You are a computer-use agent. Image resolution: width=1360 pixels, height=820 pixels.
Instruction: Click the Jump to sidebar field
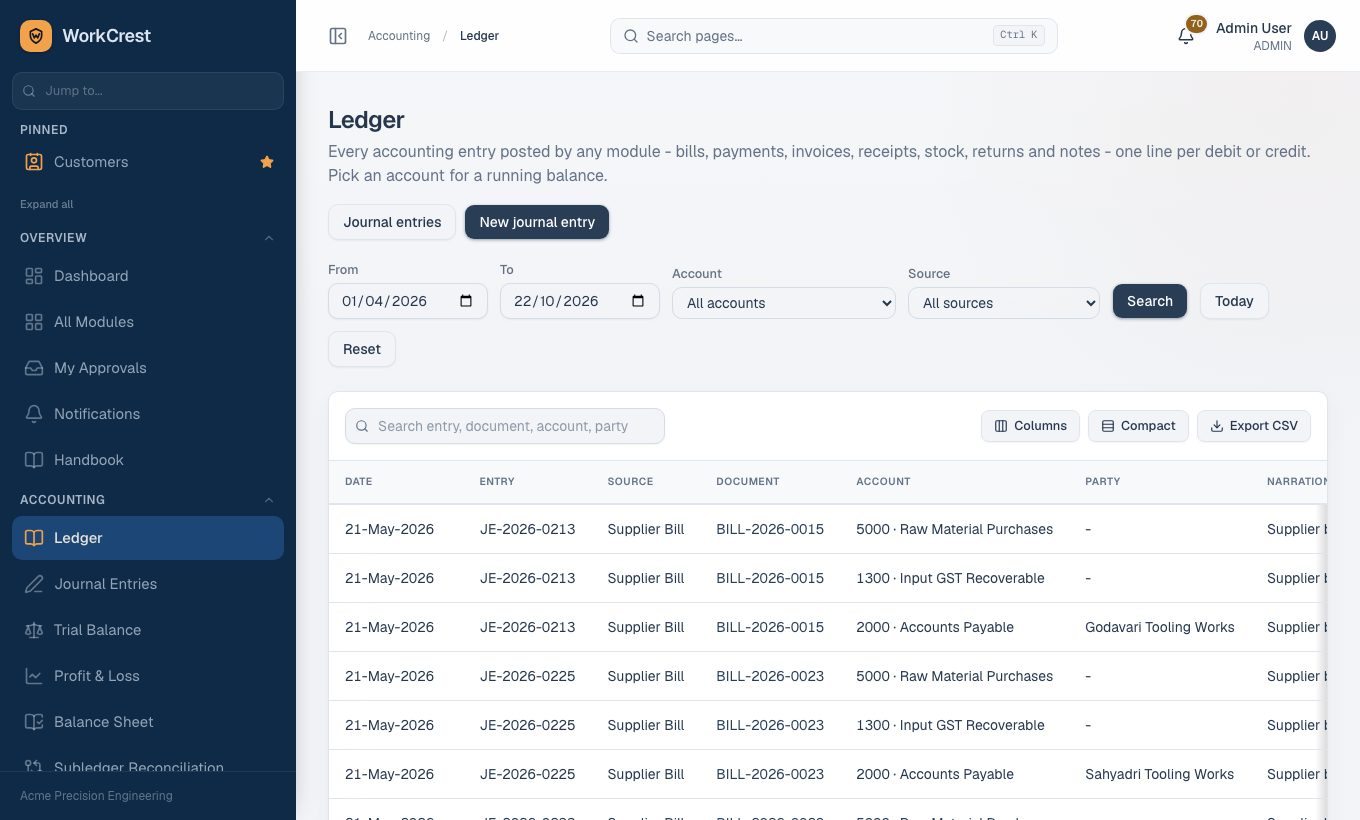[148, 90]
